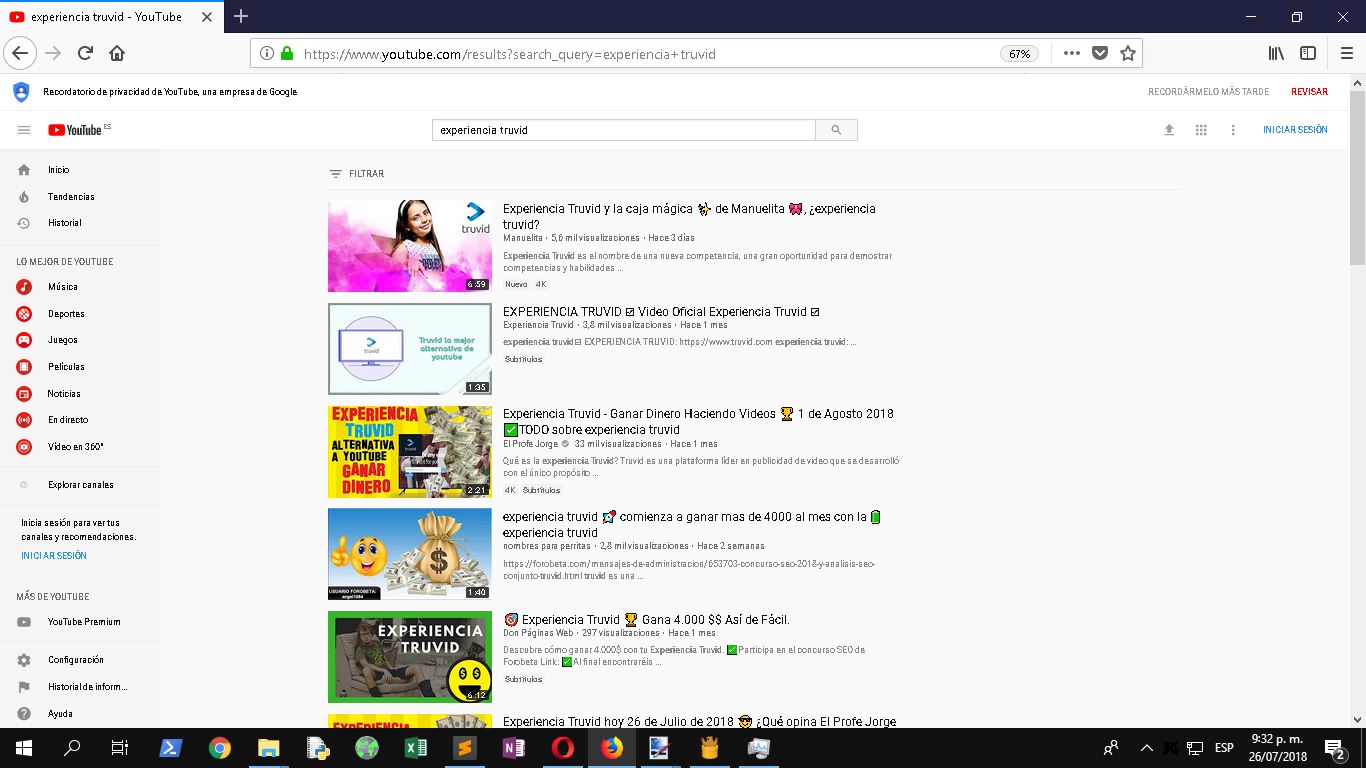Open the Ganar Dinero Haciendo Videos title
Viewport: 1366px width, 768px height.
pyautogui.click(x=698, y=421)
